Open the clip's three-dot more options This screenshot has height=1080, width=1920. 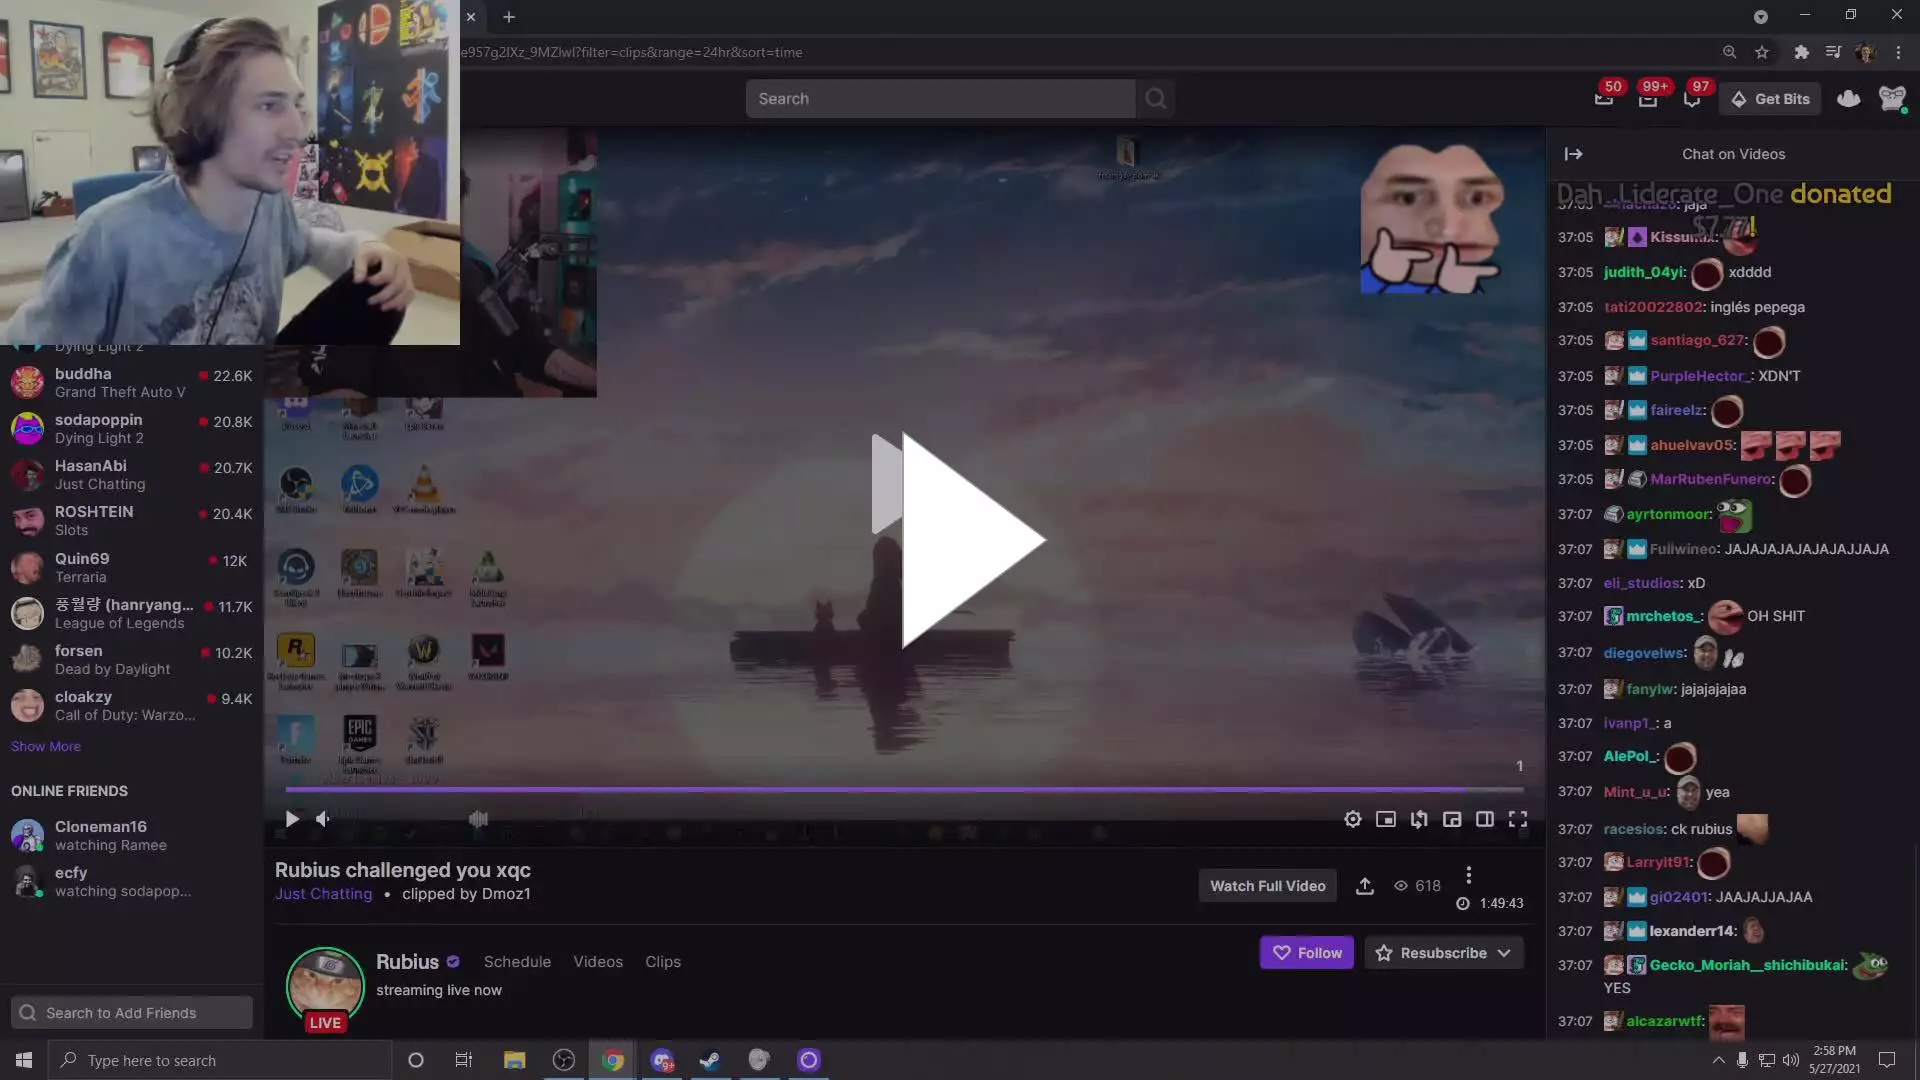coord(1468,875)
